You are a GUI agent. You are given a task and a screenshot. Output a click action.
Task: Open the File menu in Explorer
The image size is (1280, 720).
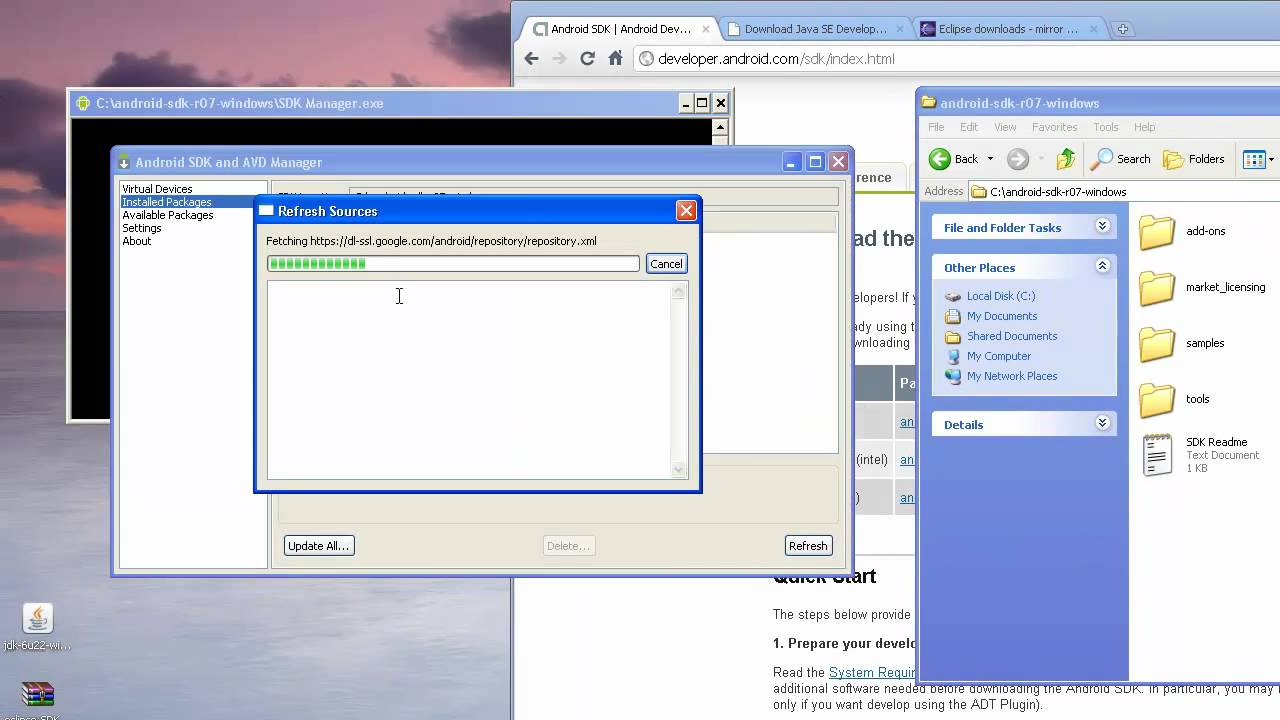click(936, 127)
